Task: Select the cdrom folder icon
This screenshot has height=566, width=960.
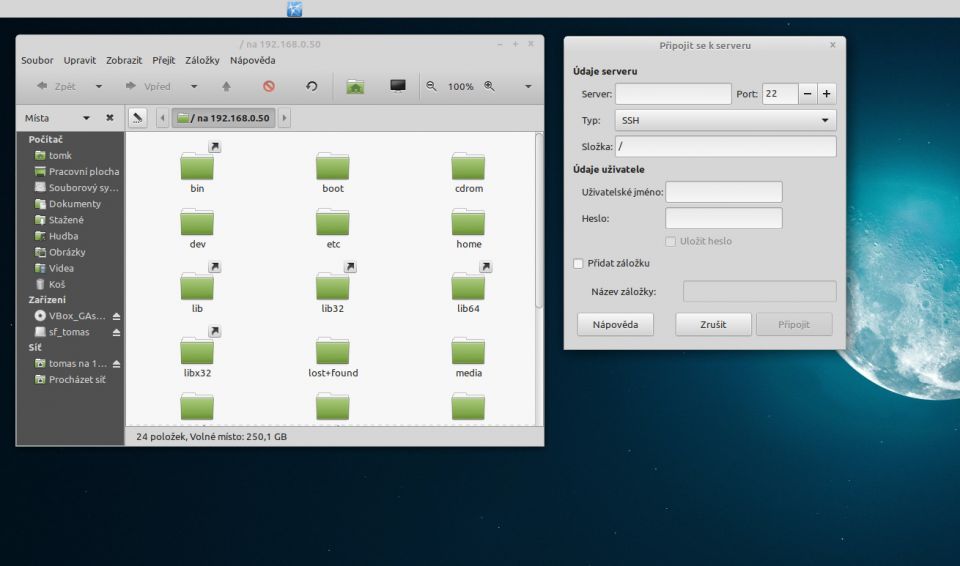Action: click(x=468, y=165)
